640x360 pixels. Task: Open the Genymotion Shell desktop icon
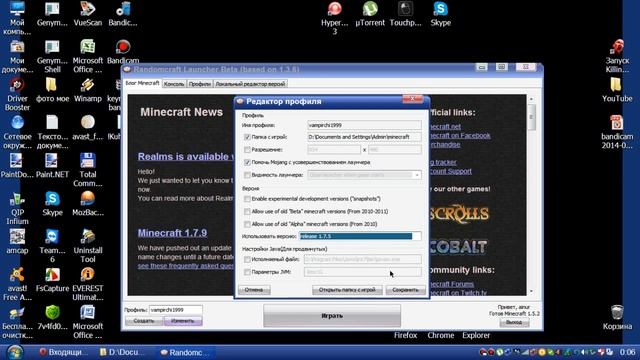coord(52,56)
